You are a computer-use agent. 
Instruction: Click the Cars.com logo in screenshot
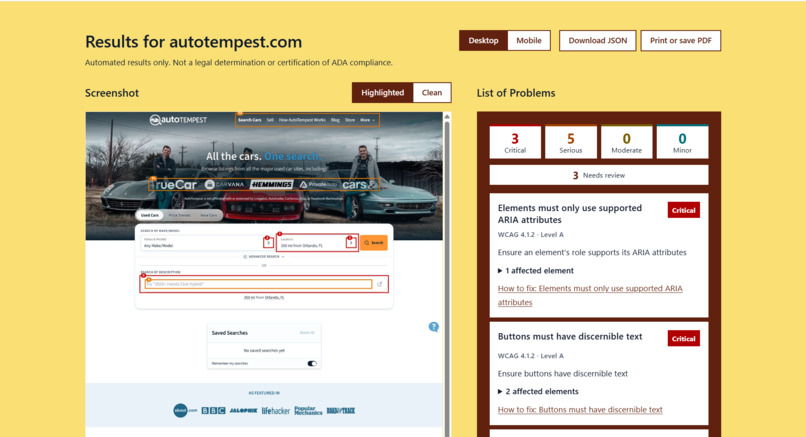(x=359, y=185)
